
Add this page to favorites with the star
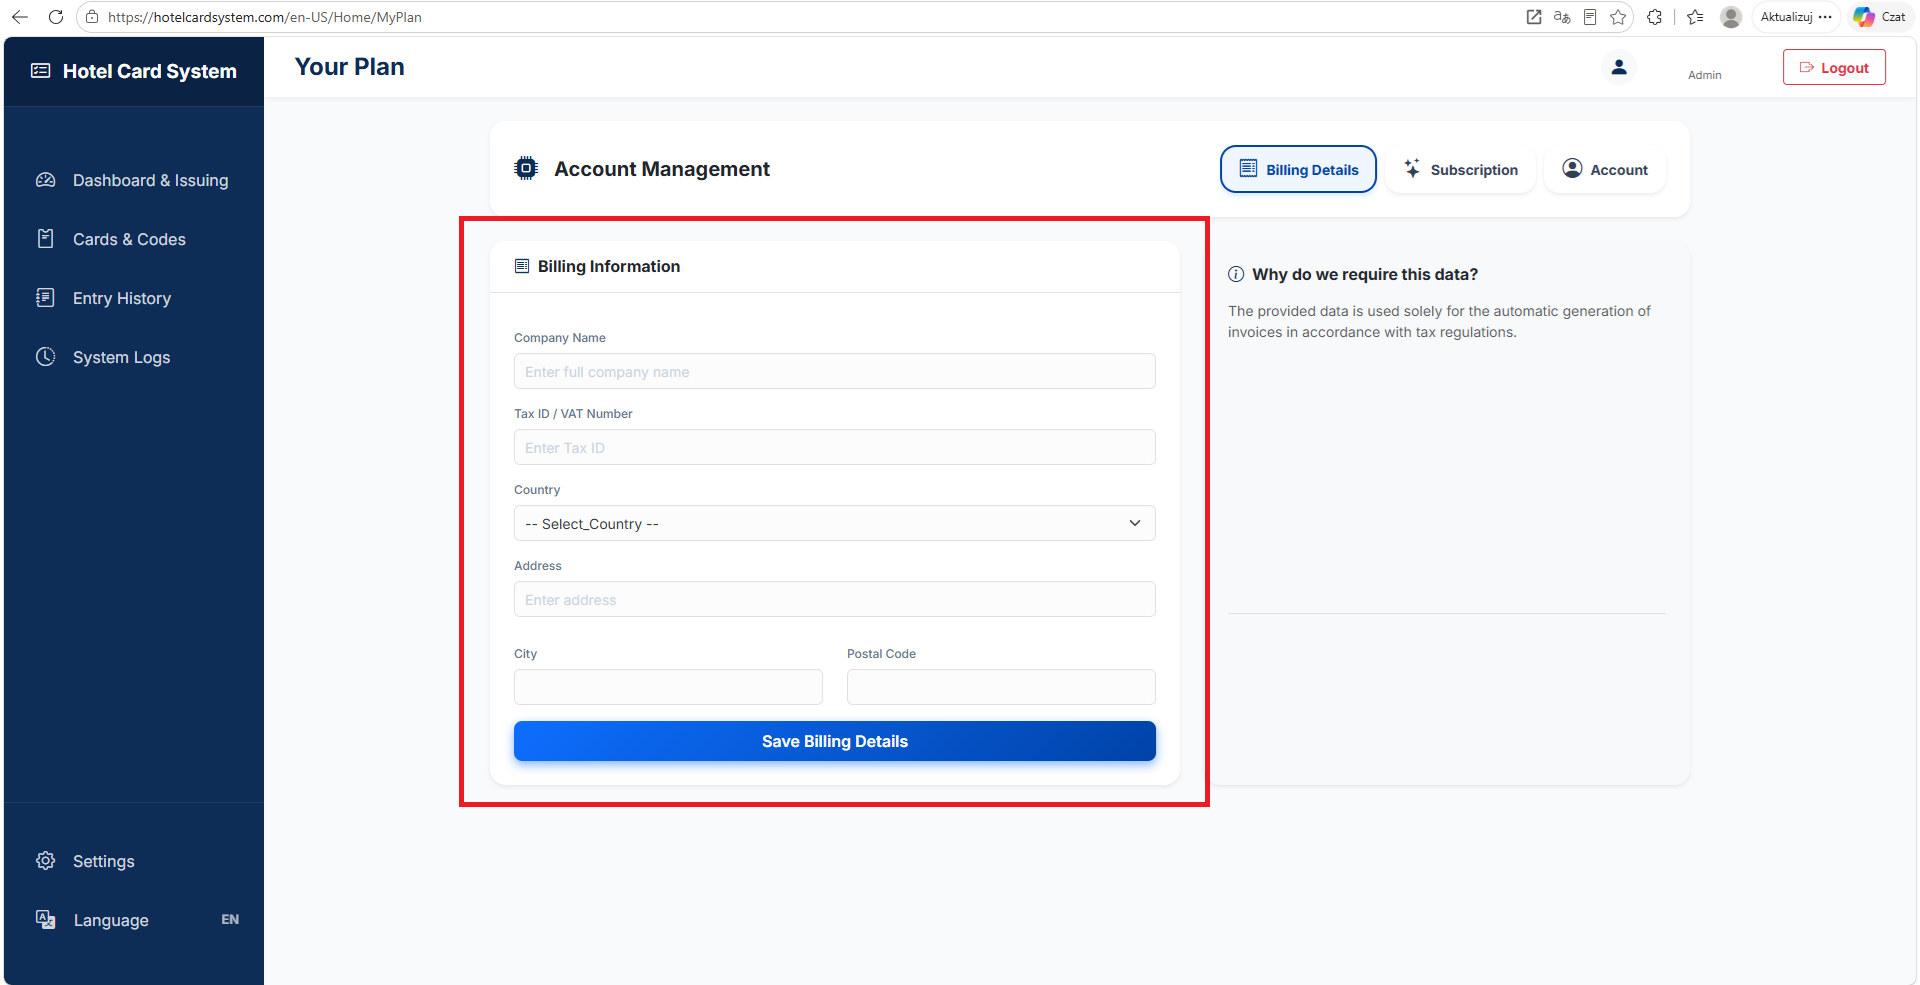pyautogui.click(x=1618, y=17)
